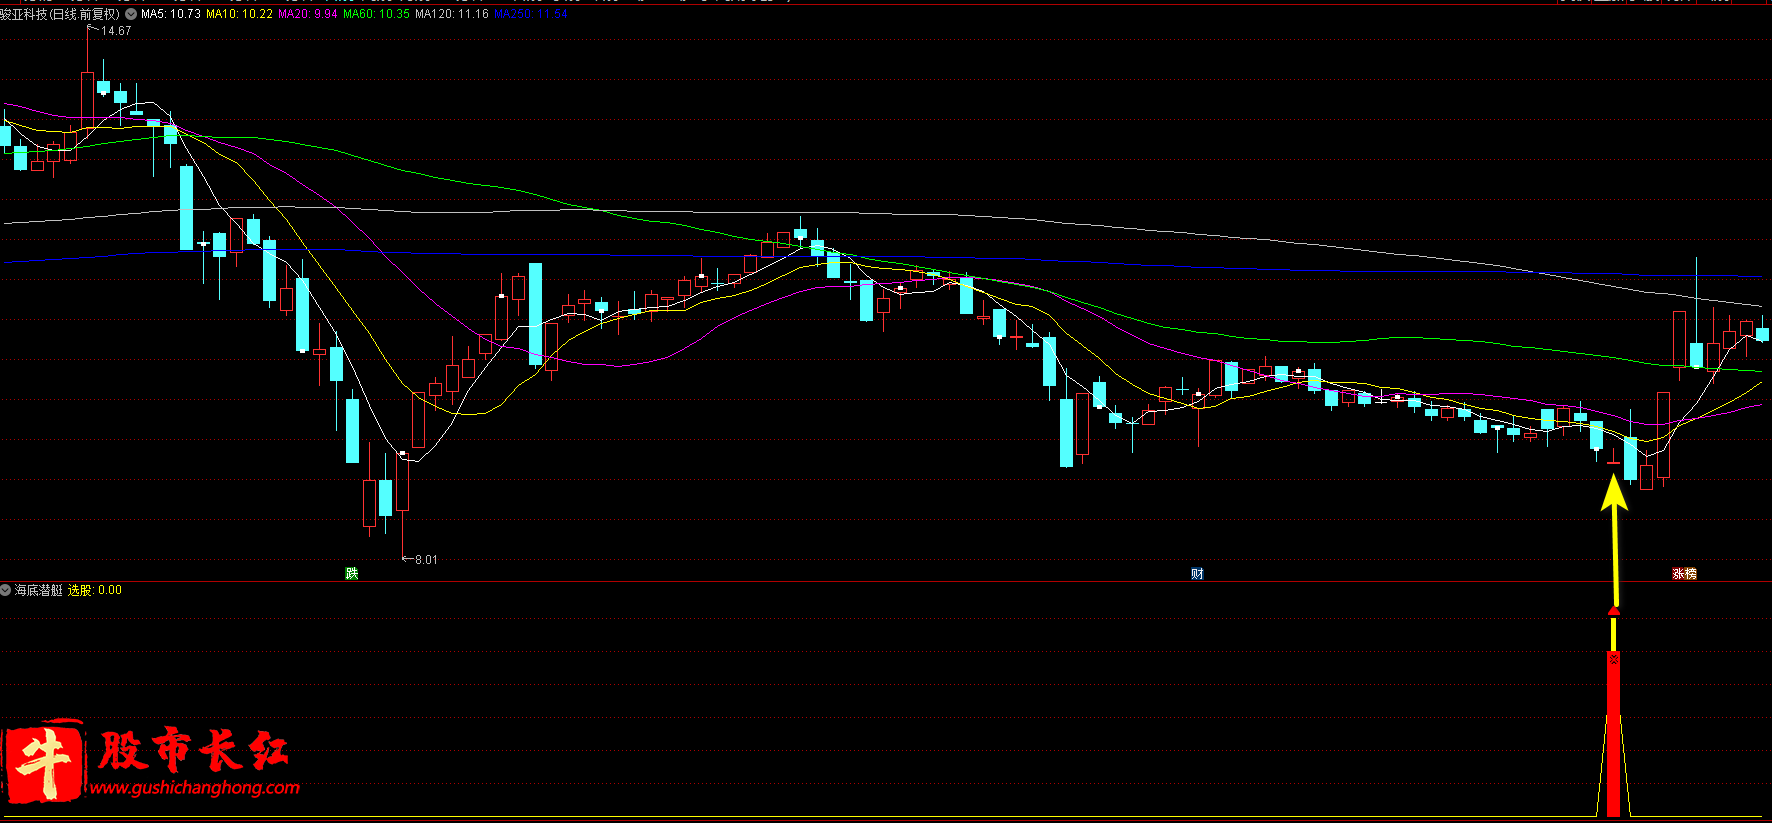Click the 8.01 low price label
The height and width of the screenshot is (823, 1772).
[x=426, y=559]
